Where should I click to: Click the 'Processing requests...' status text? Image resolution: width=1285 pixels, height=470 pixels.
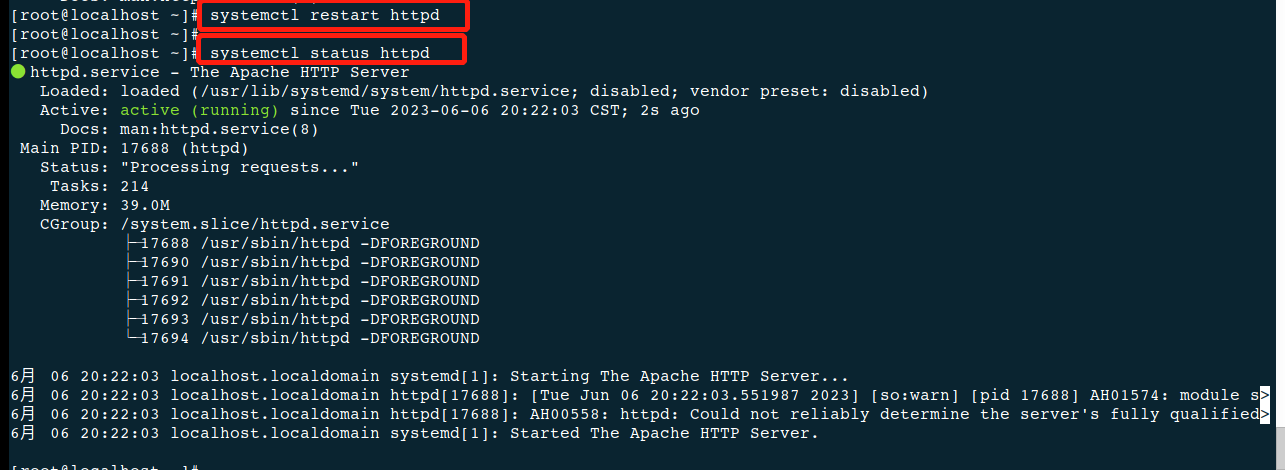239,167
